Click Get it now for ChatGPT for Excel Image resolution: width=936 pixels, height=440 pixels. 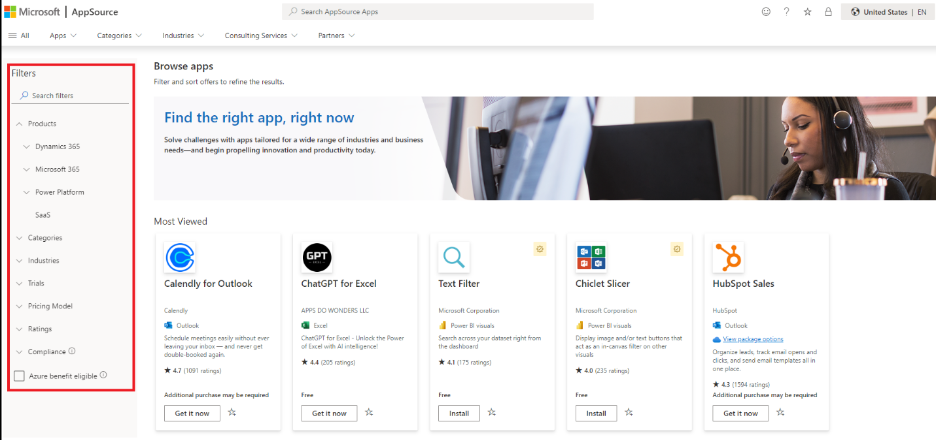pos(330,413)
